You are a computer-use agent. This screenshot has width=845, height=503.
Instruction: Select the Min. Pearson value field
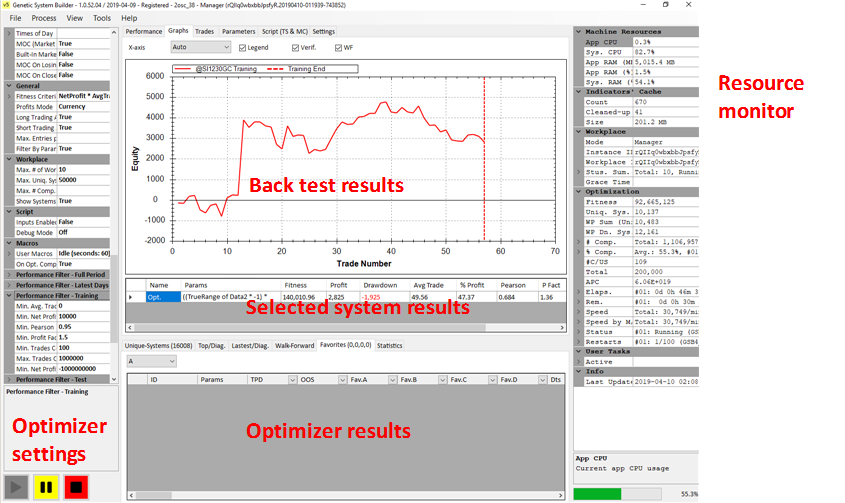pyautogui.click(x=85, y=326)
